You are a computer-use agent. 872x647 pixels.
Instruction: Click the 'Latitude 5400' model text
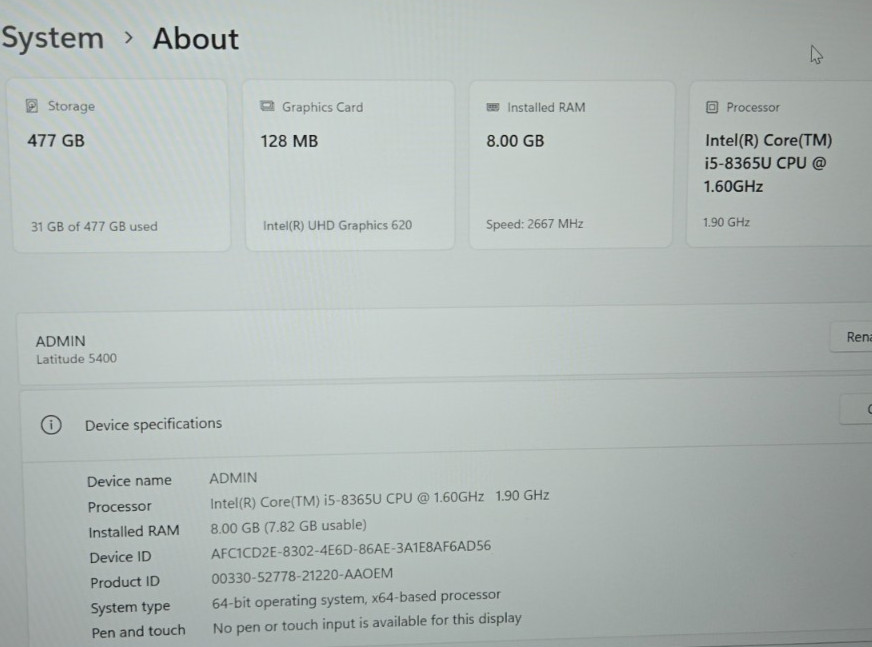pyautogui.click(x=77, y=359)
